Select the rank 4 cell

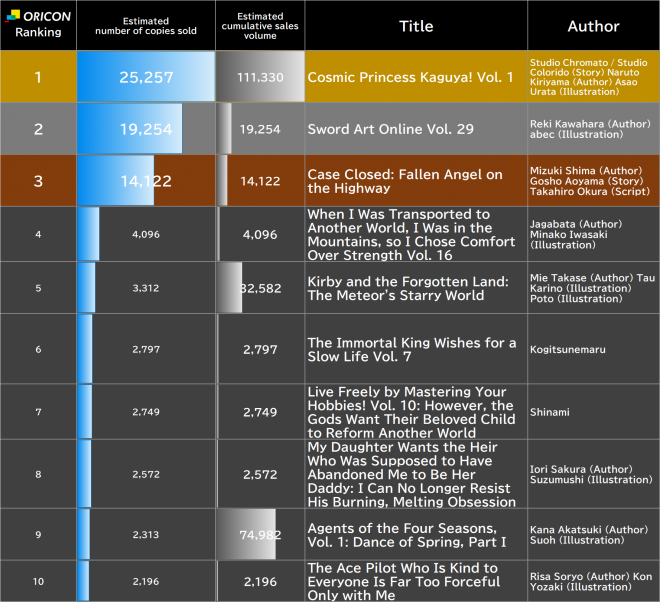(x=38, y=234)
